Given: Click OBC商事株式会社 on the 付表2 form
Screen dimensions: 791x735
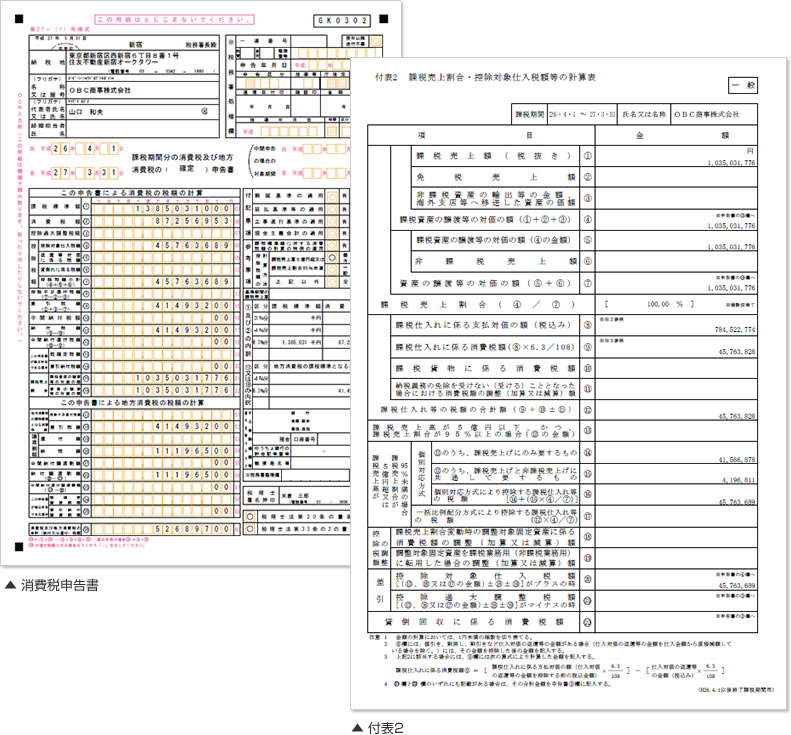Looking at the screenshot, I should coord(707,115).
